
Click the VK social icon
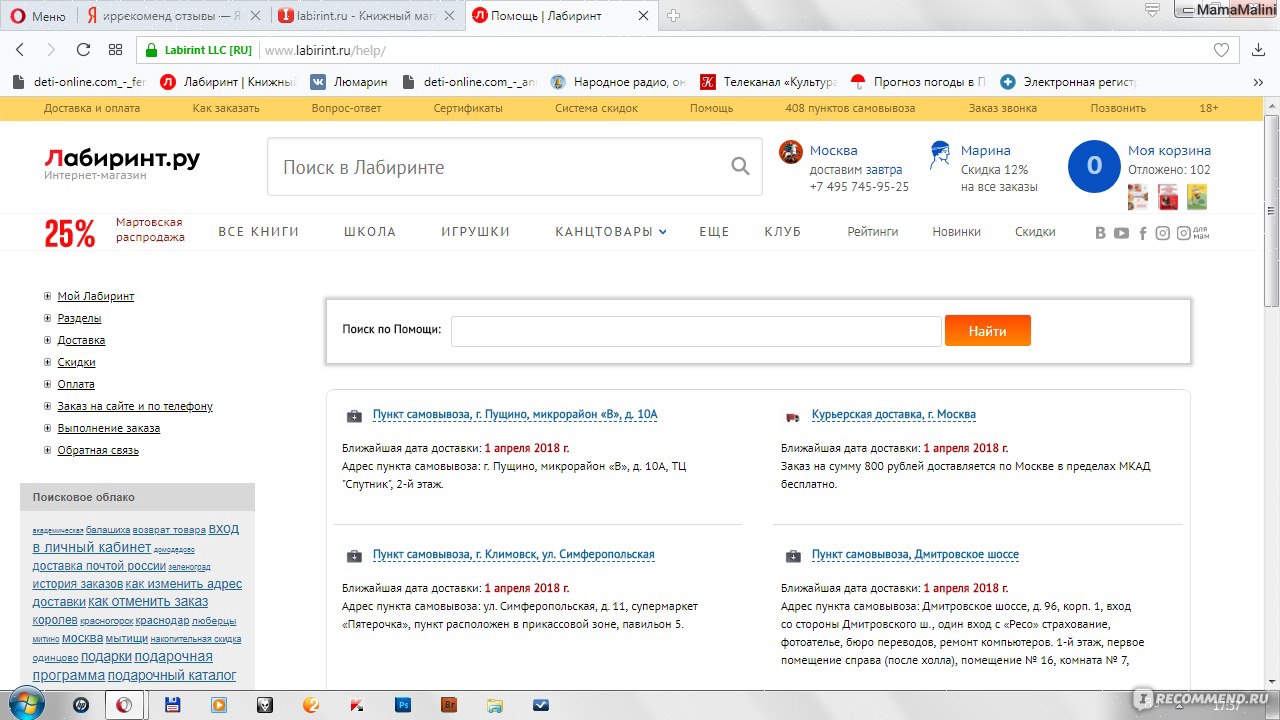pos(1100,233)
